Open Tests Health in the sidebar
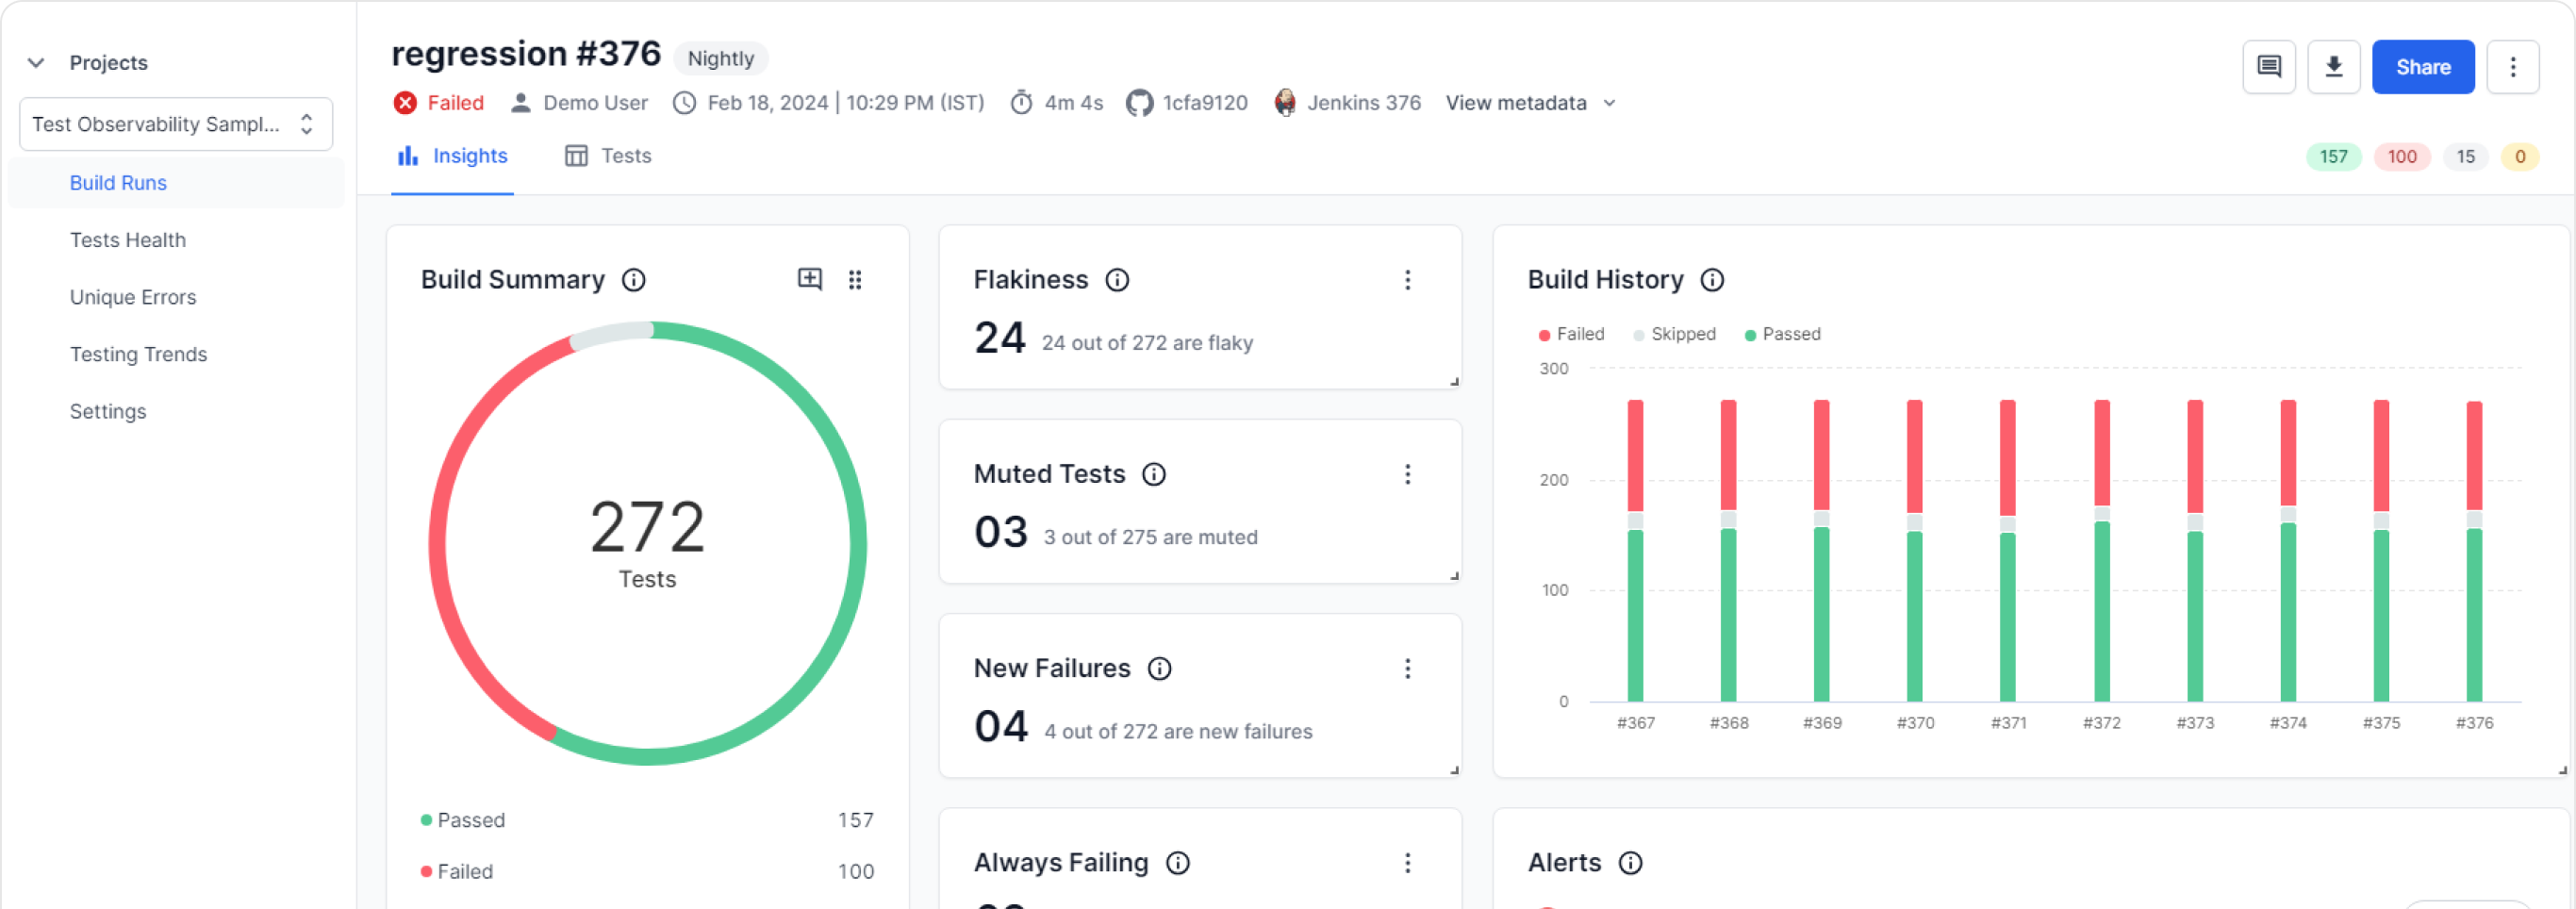The height and width of the screenshot is (909, 2576). (x=127, y=240)
